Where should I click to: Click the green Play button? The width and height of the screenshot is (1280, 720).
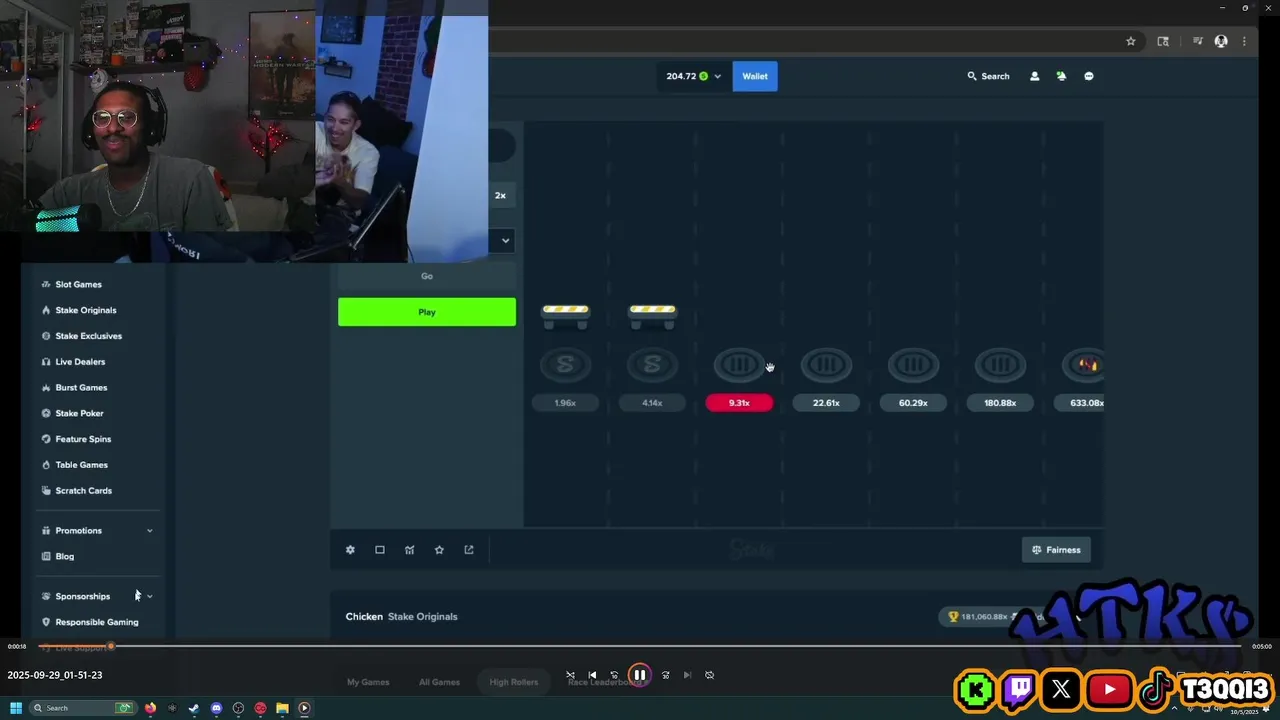tap(427, 312)
